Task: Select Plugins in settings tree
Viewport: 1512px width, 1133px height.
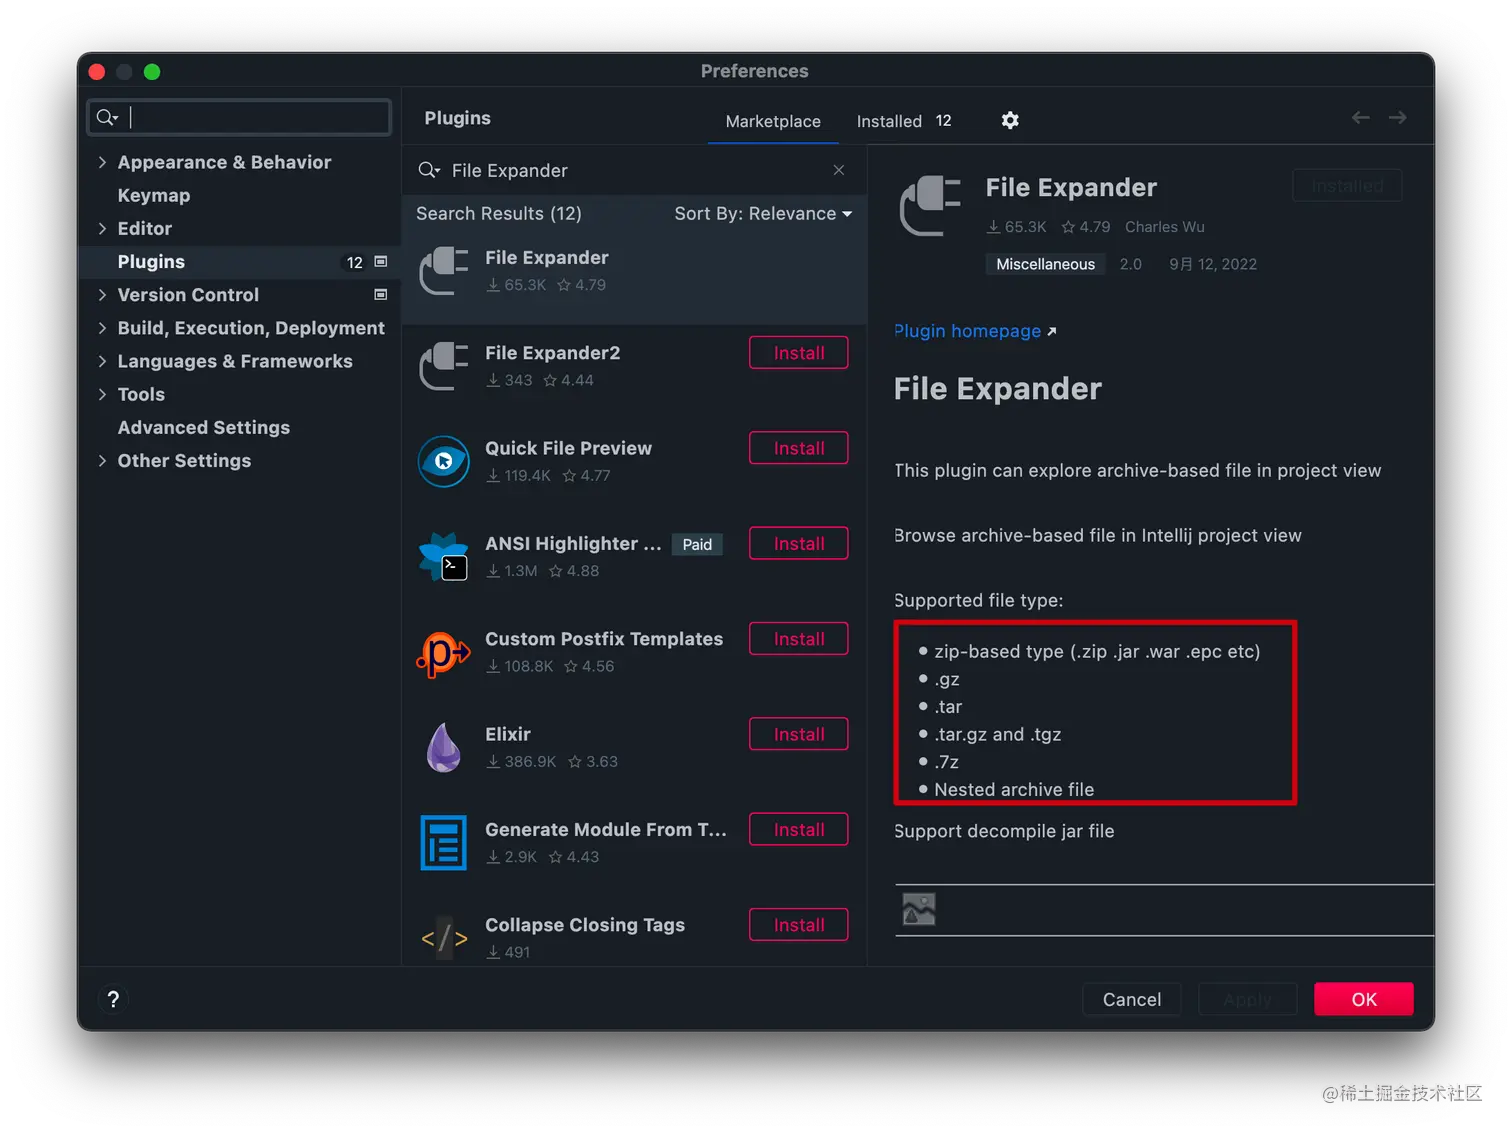Action: (x=239, y=261)
